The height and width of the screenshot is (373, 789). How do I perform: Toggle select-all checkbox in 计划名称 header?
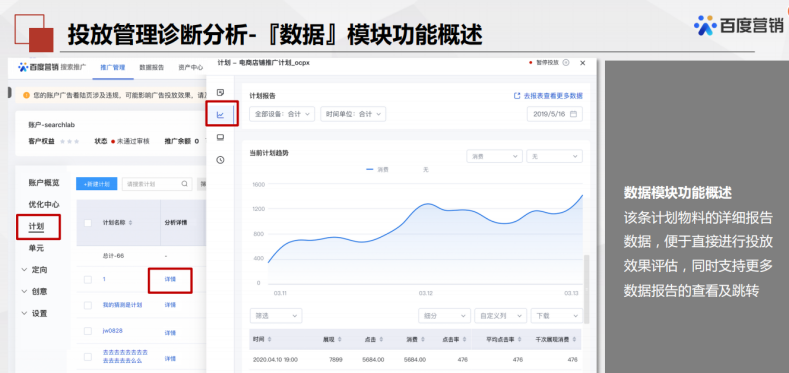pos(88,222)
